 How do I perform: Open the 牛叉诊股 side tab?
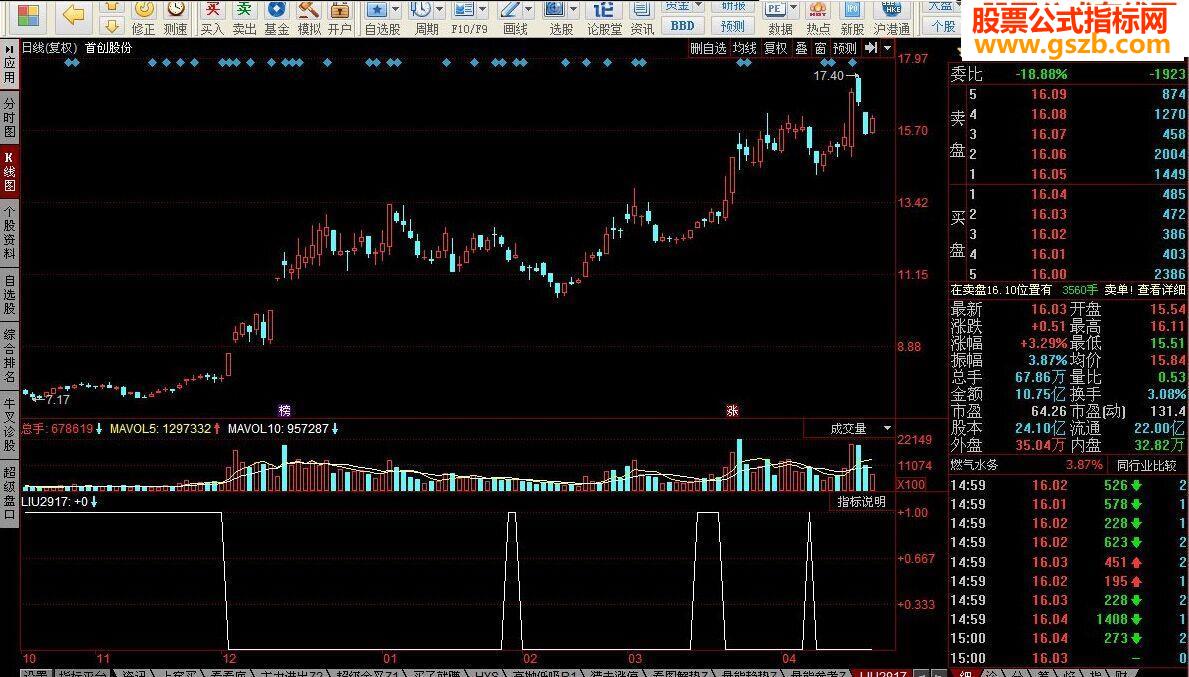[x=9, y=425]
